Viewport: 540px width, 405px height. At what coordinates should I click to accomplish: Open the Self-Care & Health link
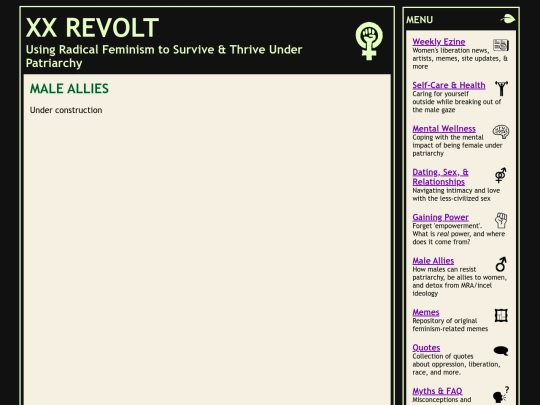point(449,85)
